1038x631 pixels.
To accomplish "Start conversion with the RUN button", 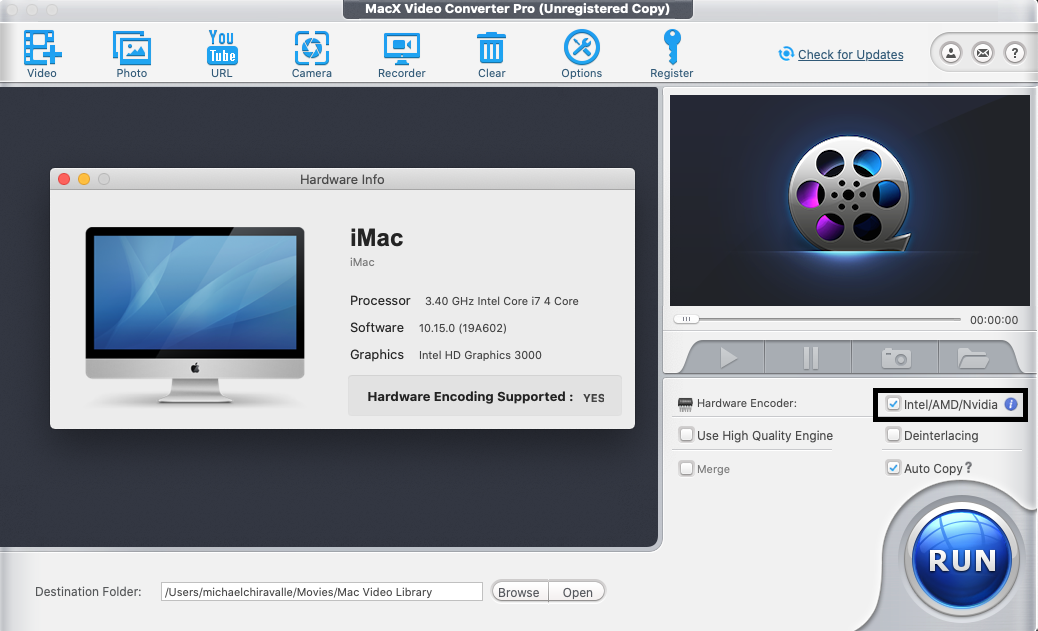I will pyautogui.click(x=962, y=559).
